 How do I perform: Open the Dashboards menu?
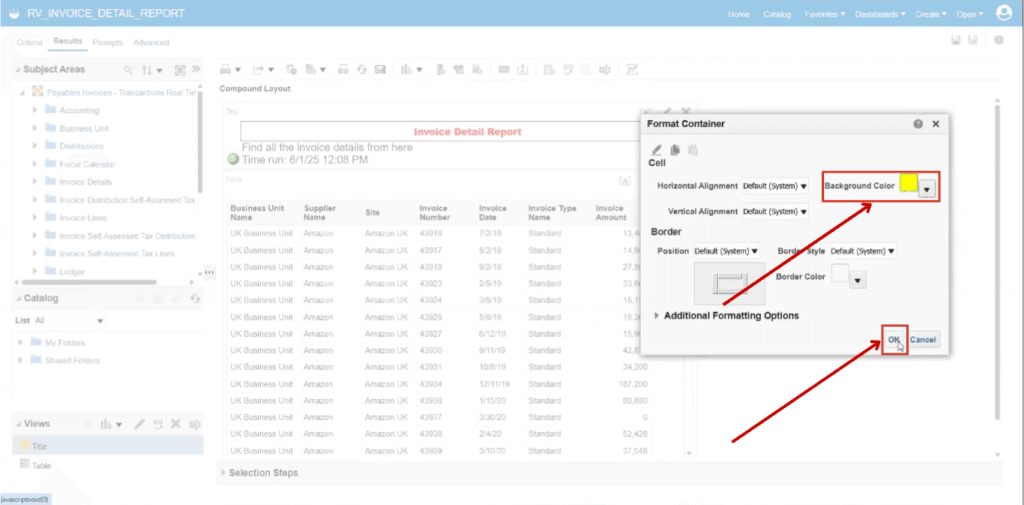point(880,14)
